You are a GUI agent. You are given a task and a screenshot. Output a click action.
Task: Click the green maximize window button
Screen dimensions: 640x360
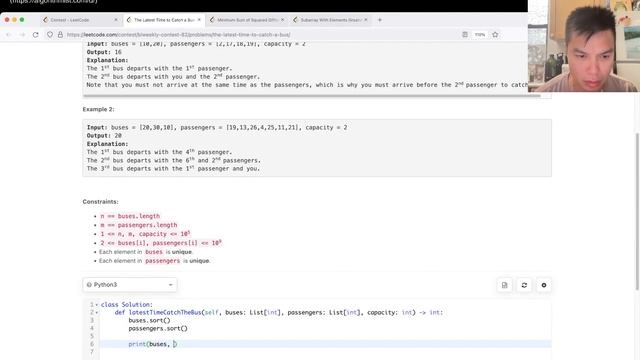[x=22, y=20]
